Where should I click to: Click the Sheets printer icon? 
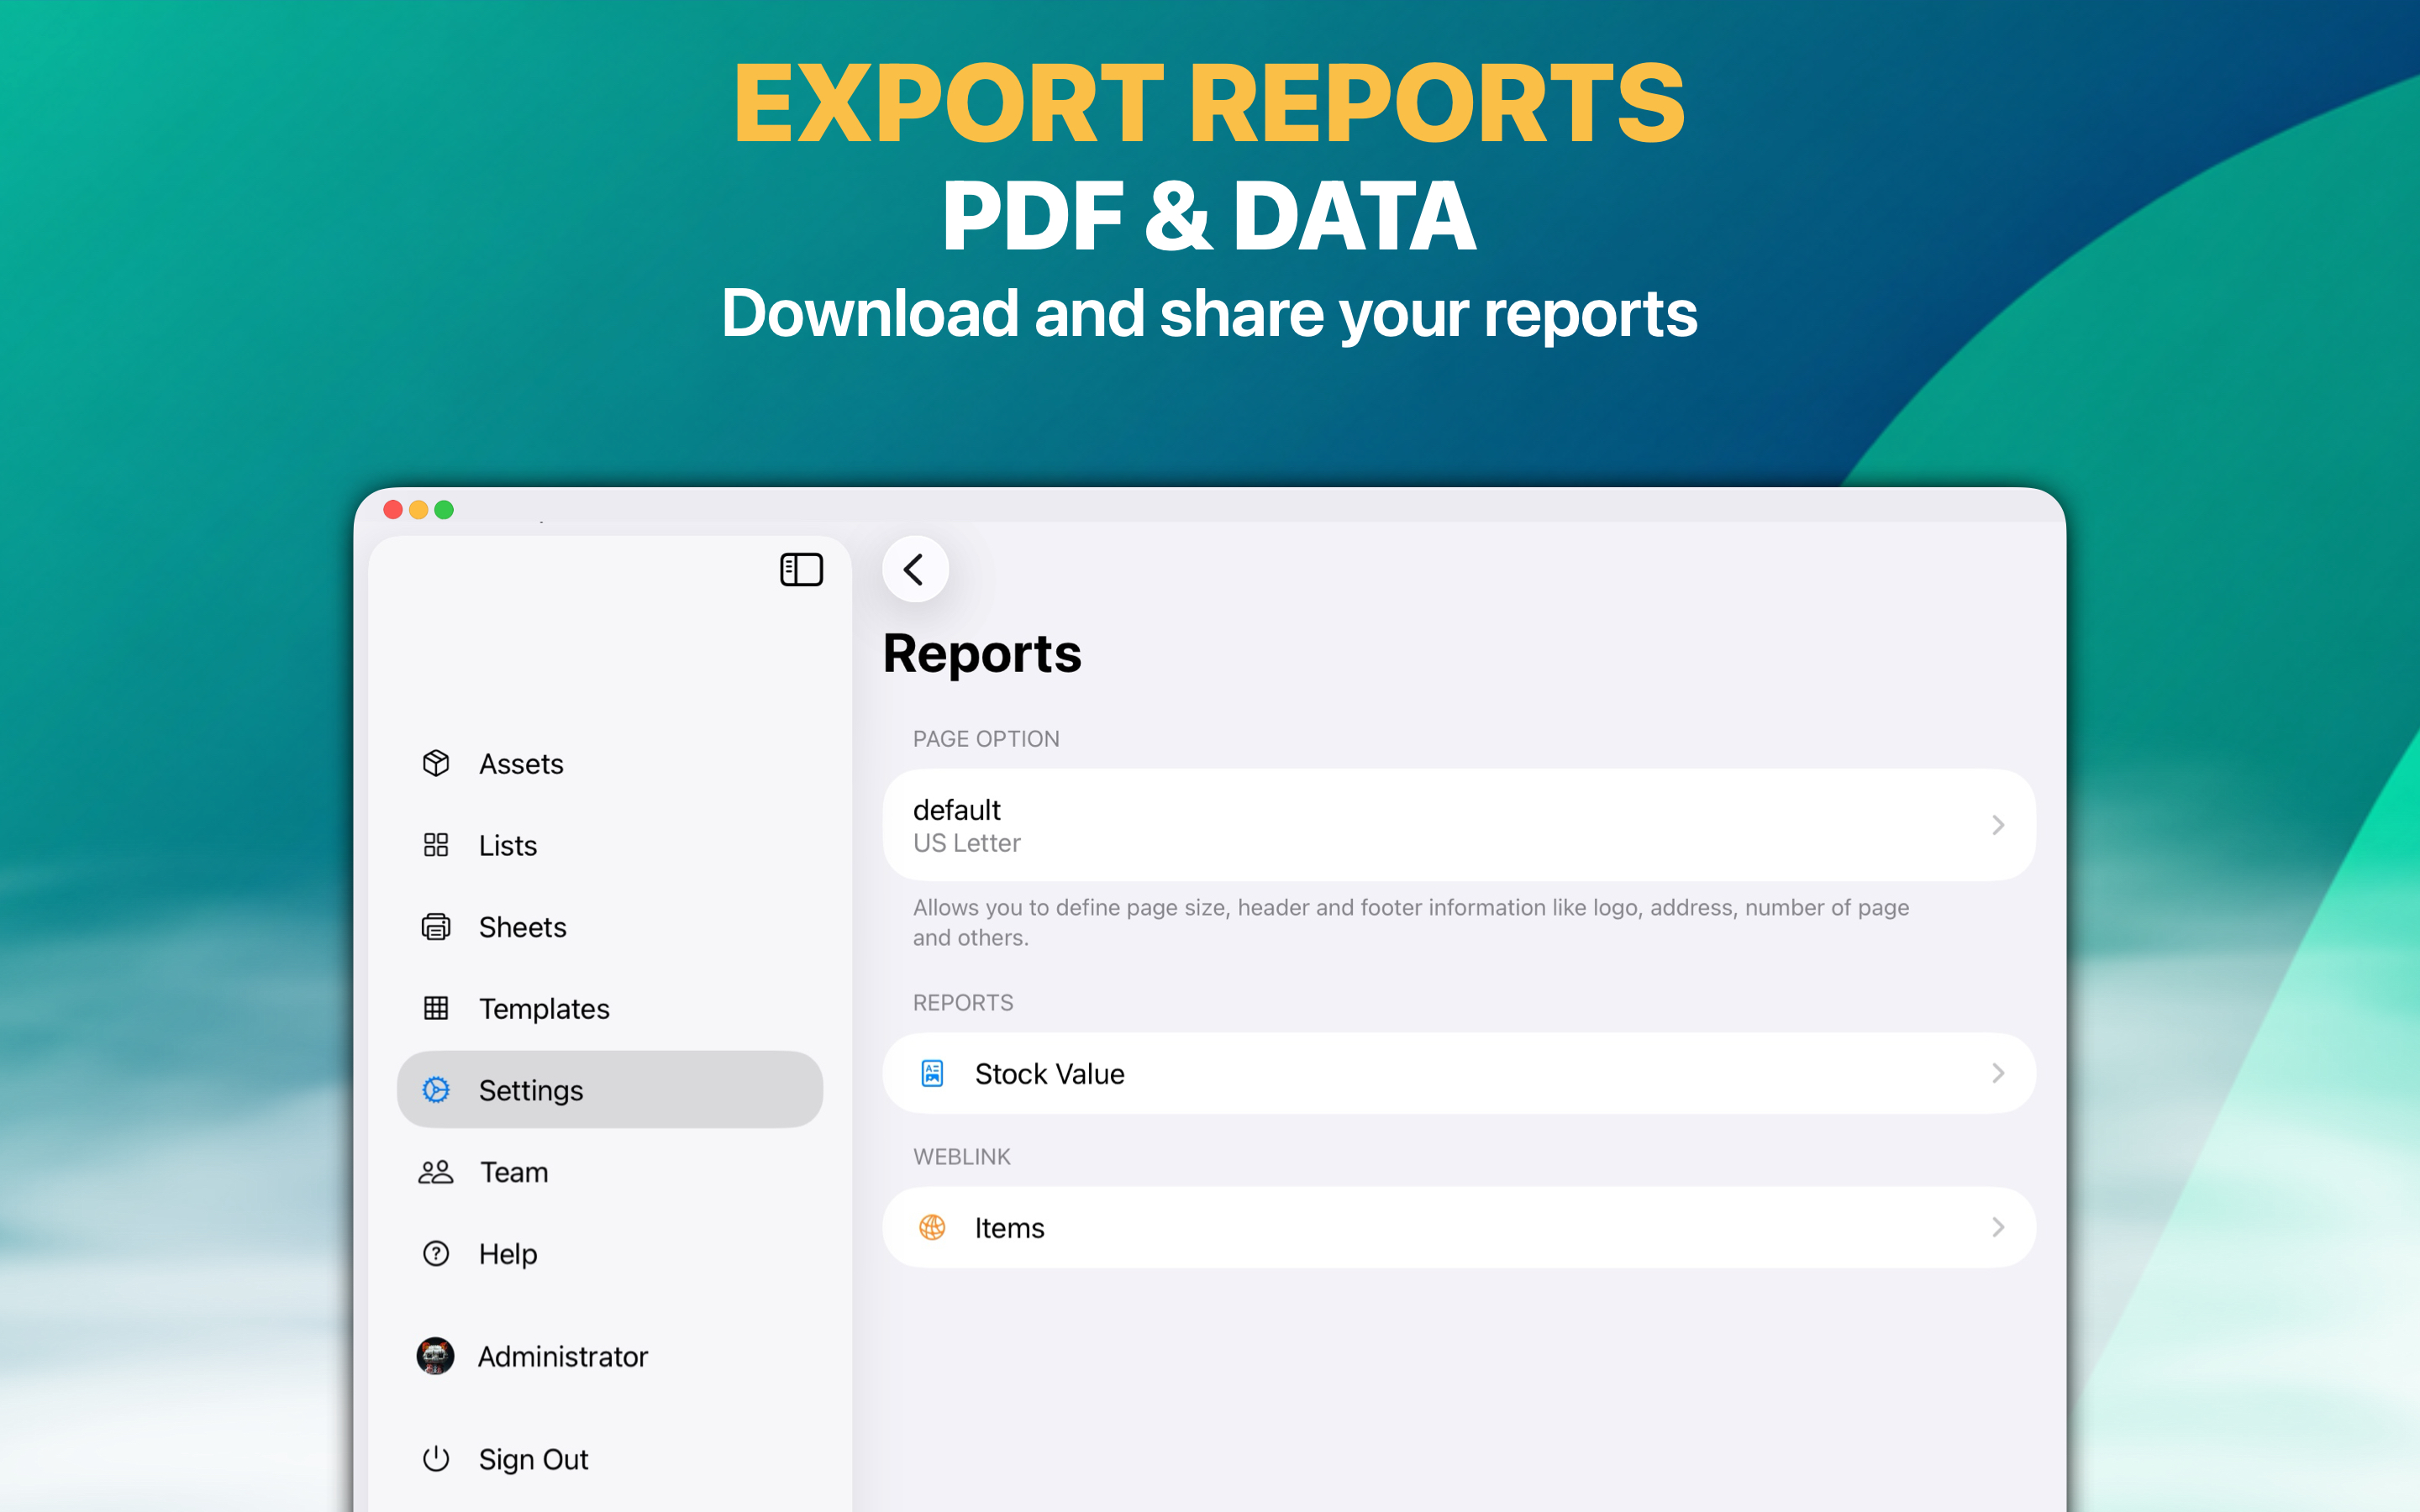[436, 927]
